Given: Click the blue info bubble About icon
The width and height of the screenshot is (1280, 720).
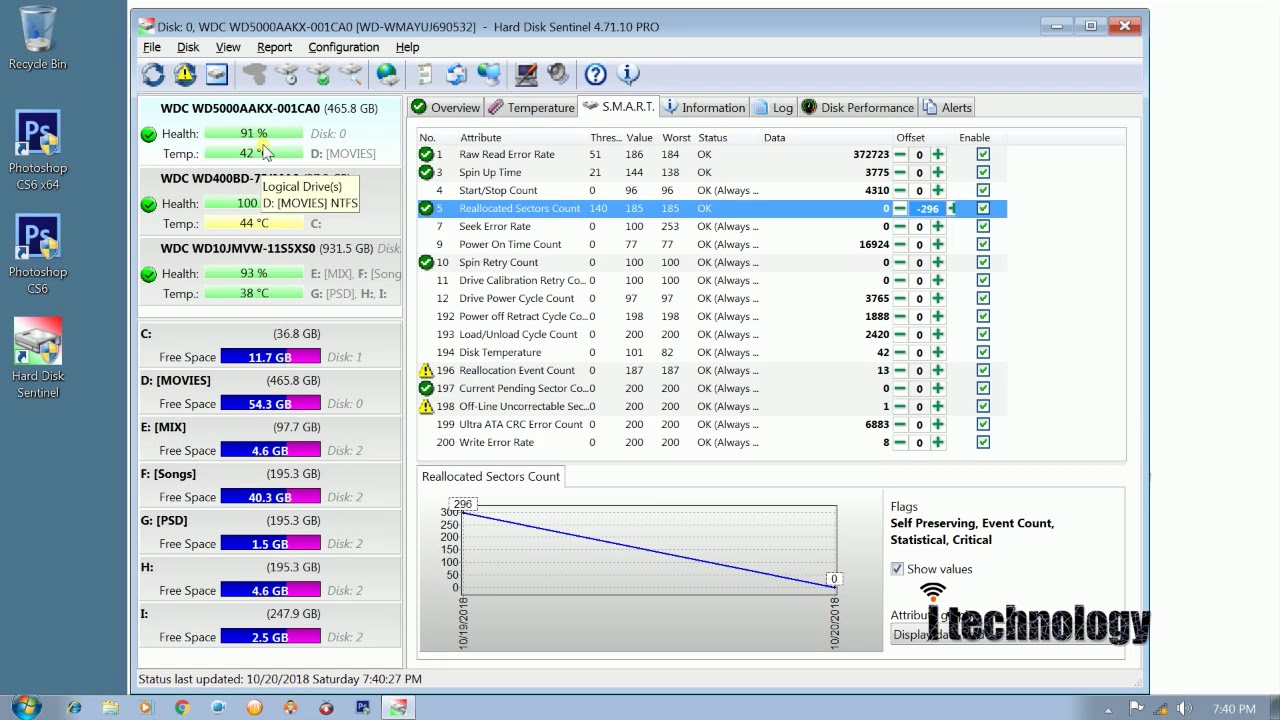Looking at the screenshot, I should tap(629, 74).
